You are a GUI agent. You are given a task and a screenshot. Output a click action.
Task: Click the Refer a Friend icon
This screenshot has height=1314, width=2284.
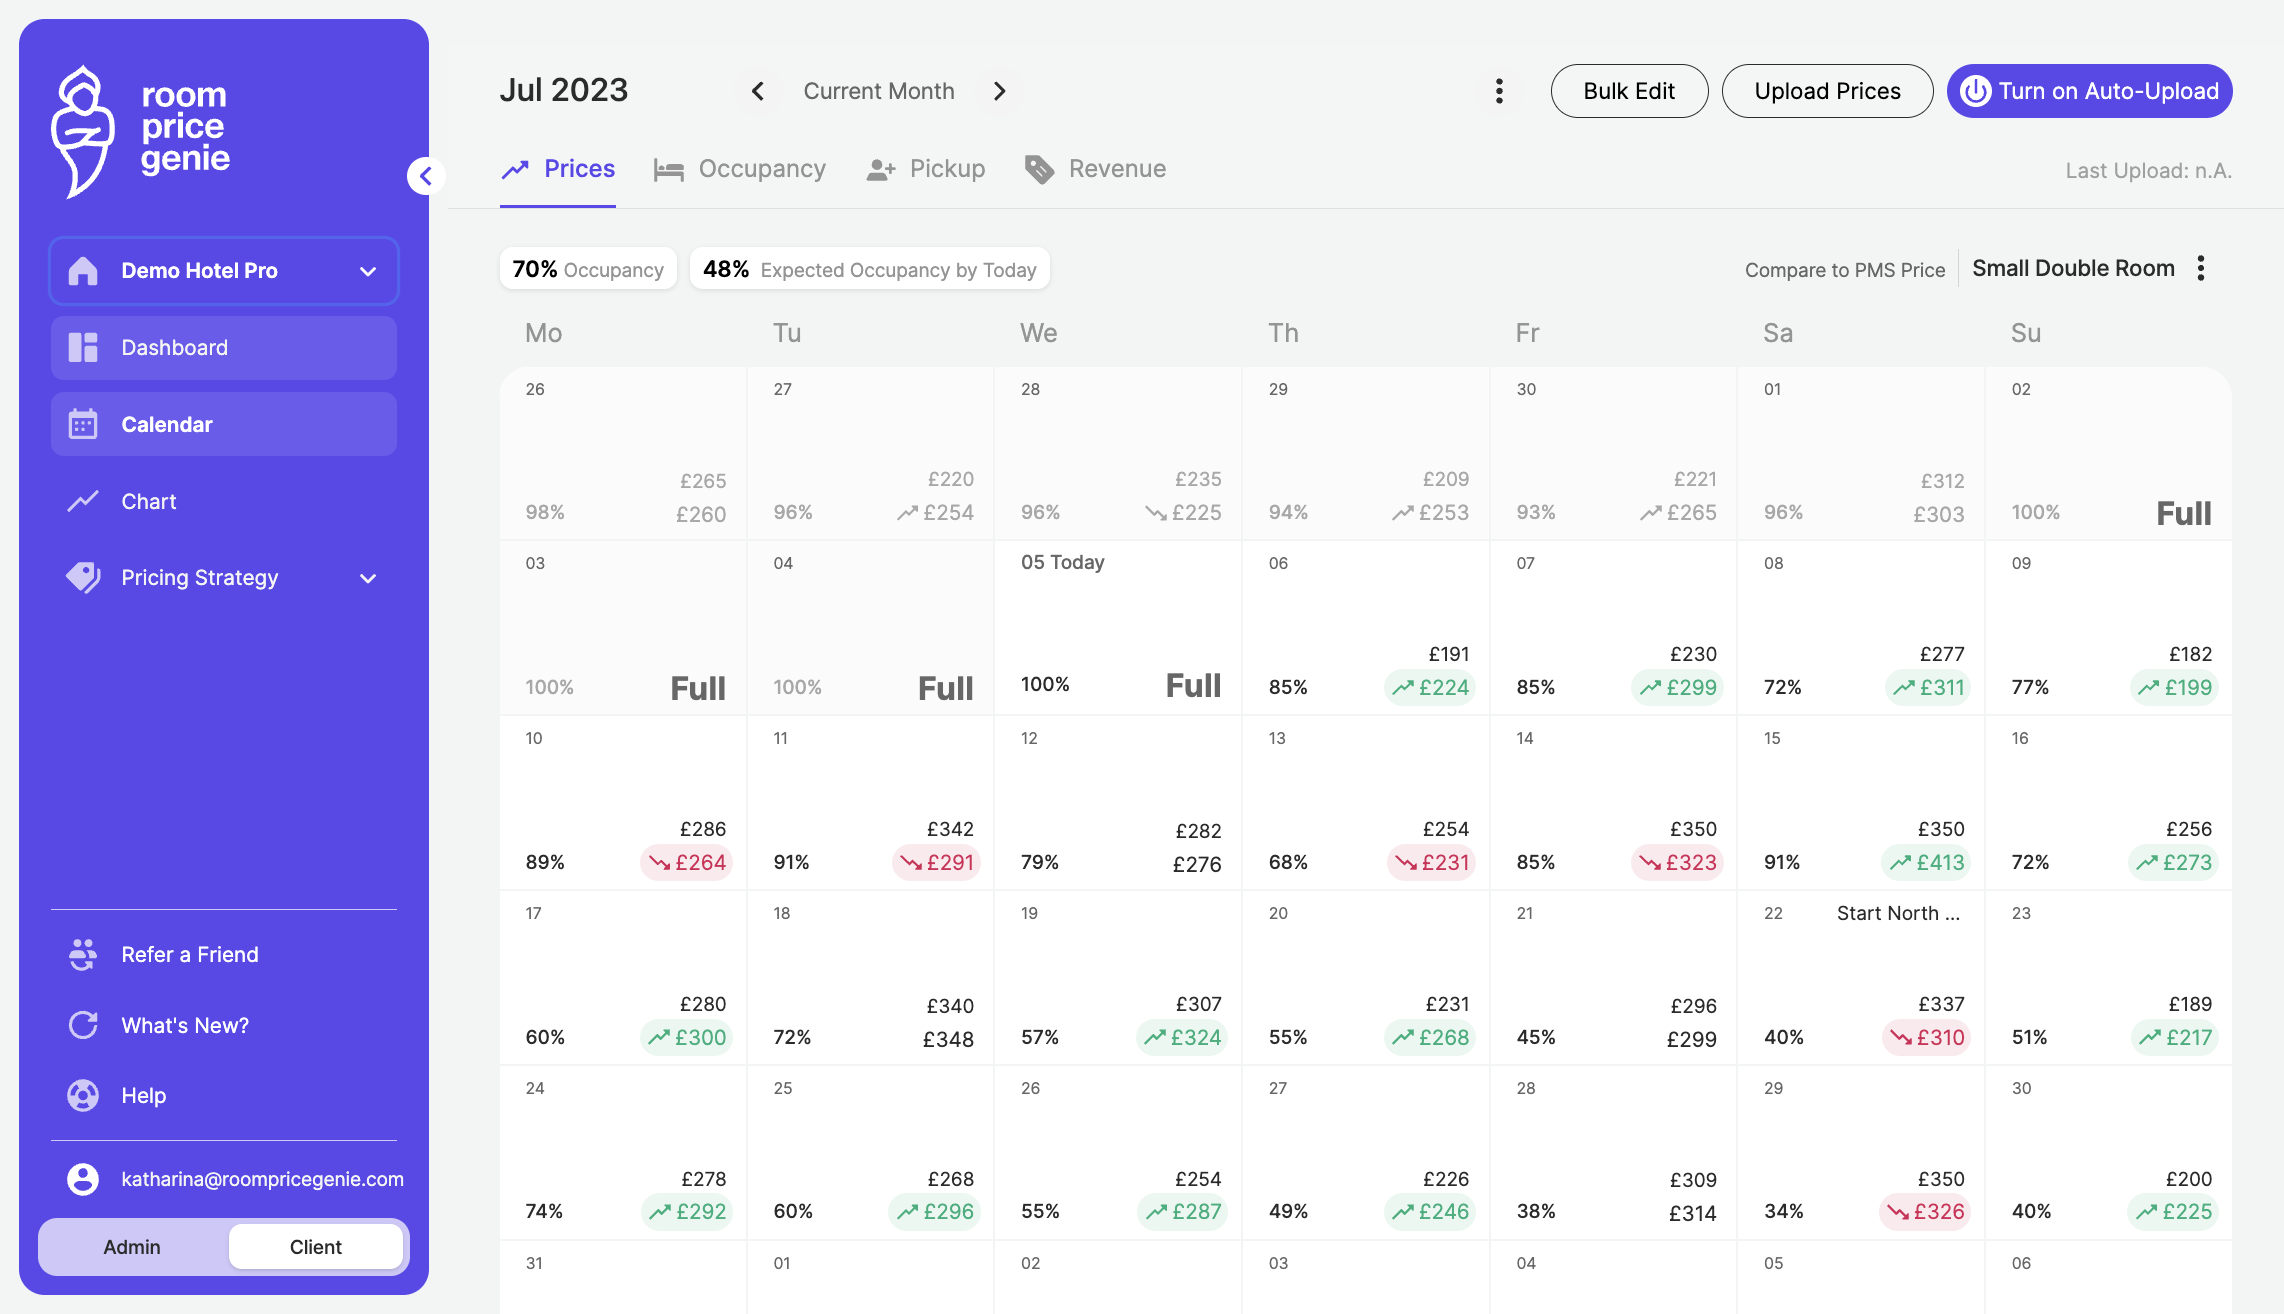(x=83, y=954)
